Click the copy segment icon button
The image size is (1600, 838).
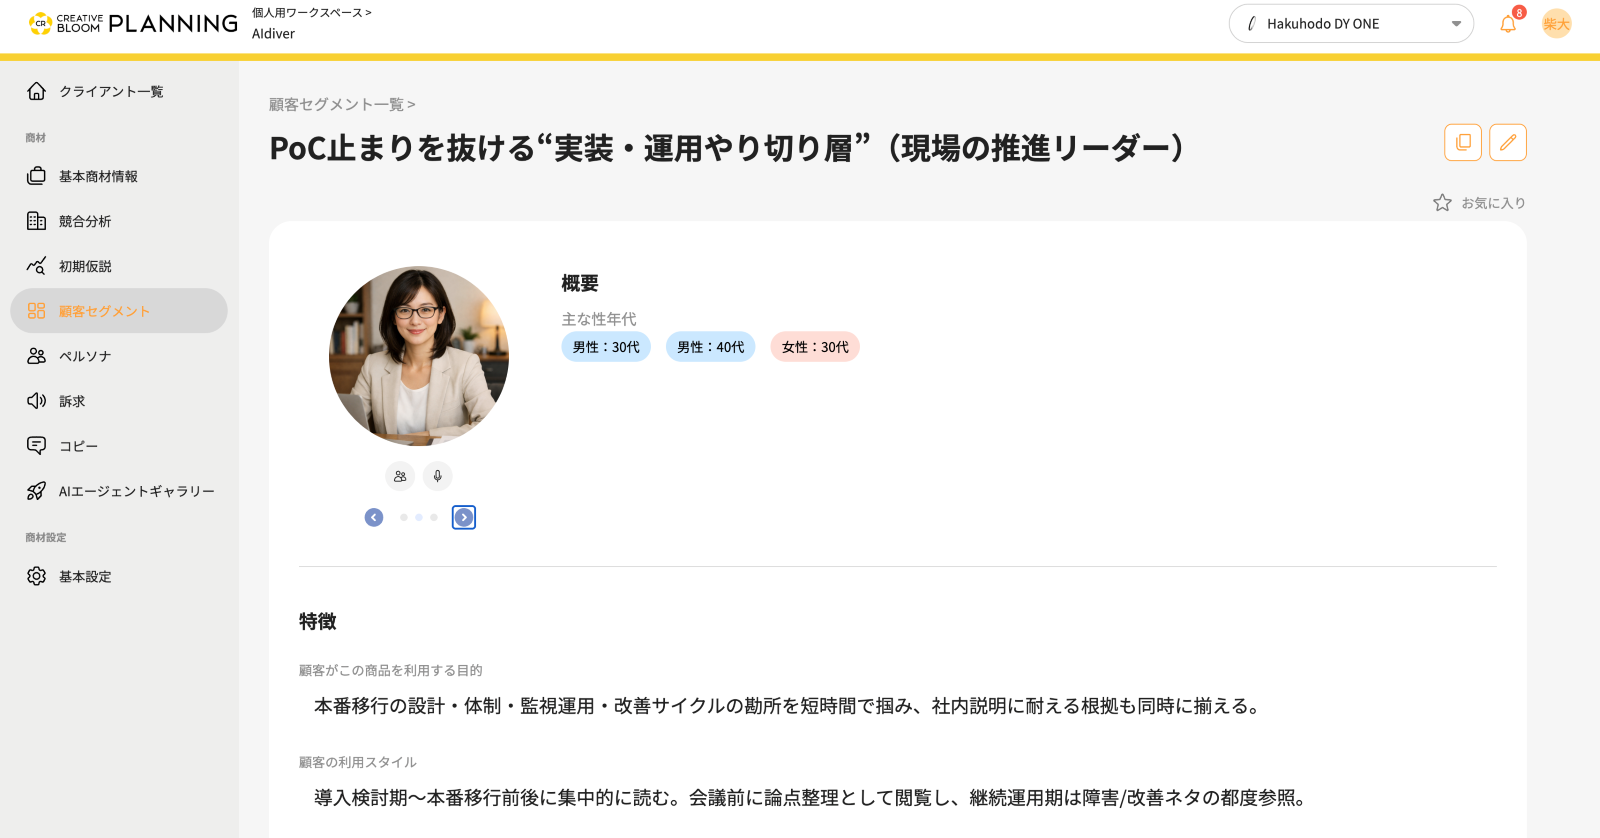[x=1462, y=142]
